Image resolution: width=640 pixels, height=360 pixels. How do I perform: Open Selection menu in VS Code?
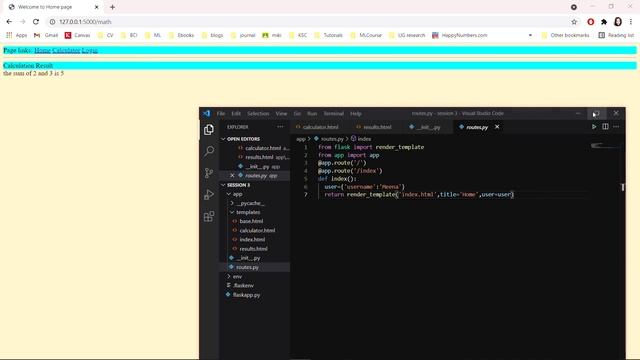pos(258,113)
